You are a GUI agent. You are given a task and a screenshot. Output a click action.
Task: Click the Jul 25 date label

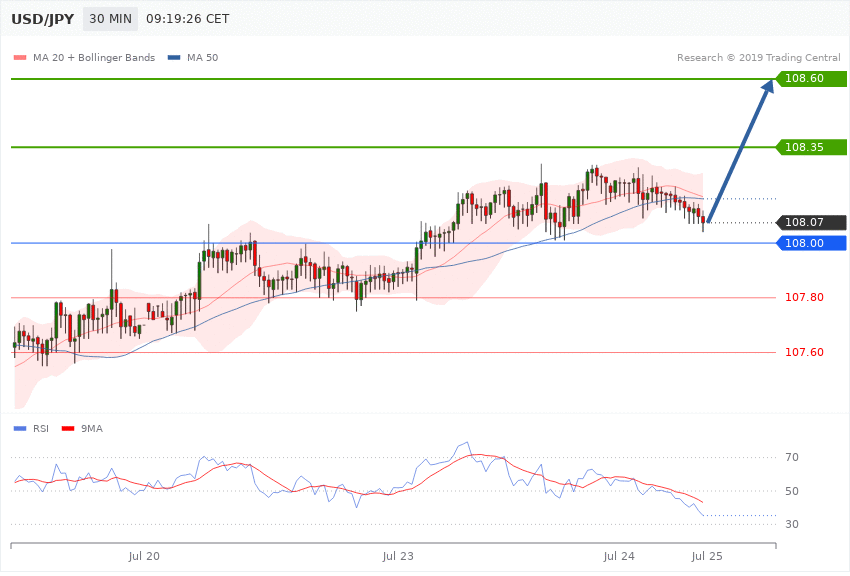[707, 556]
